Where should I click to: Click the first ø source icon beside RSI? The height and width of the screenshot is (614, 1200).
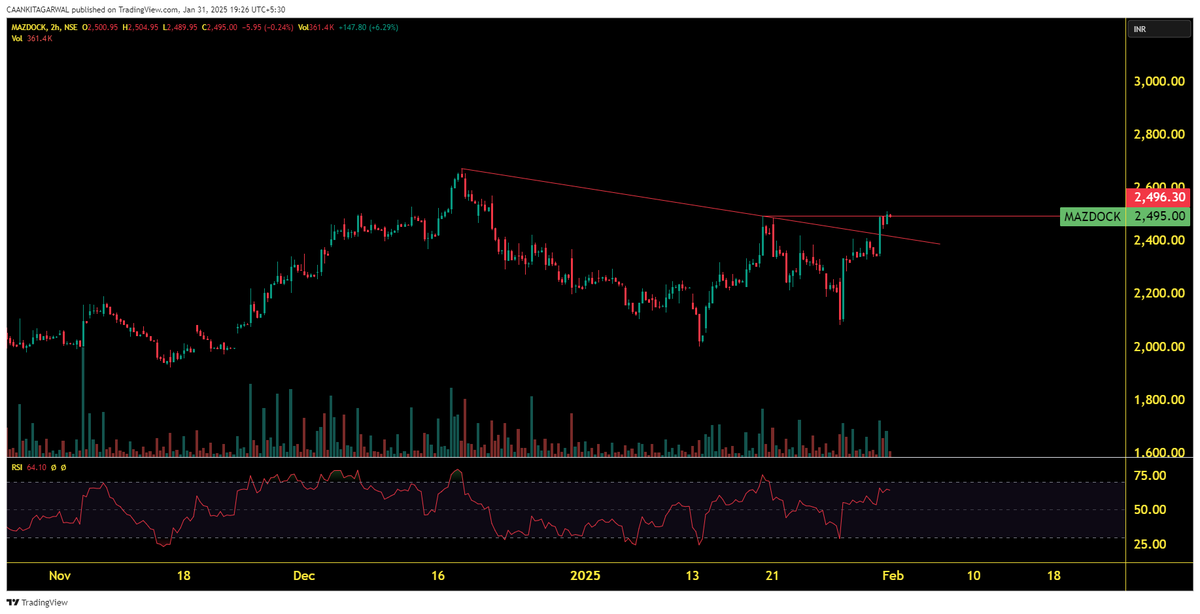point(54,467)
